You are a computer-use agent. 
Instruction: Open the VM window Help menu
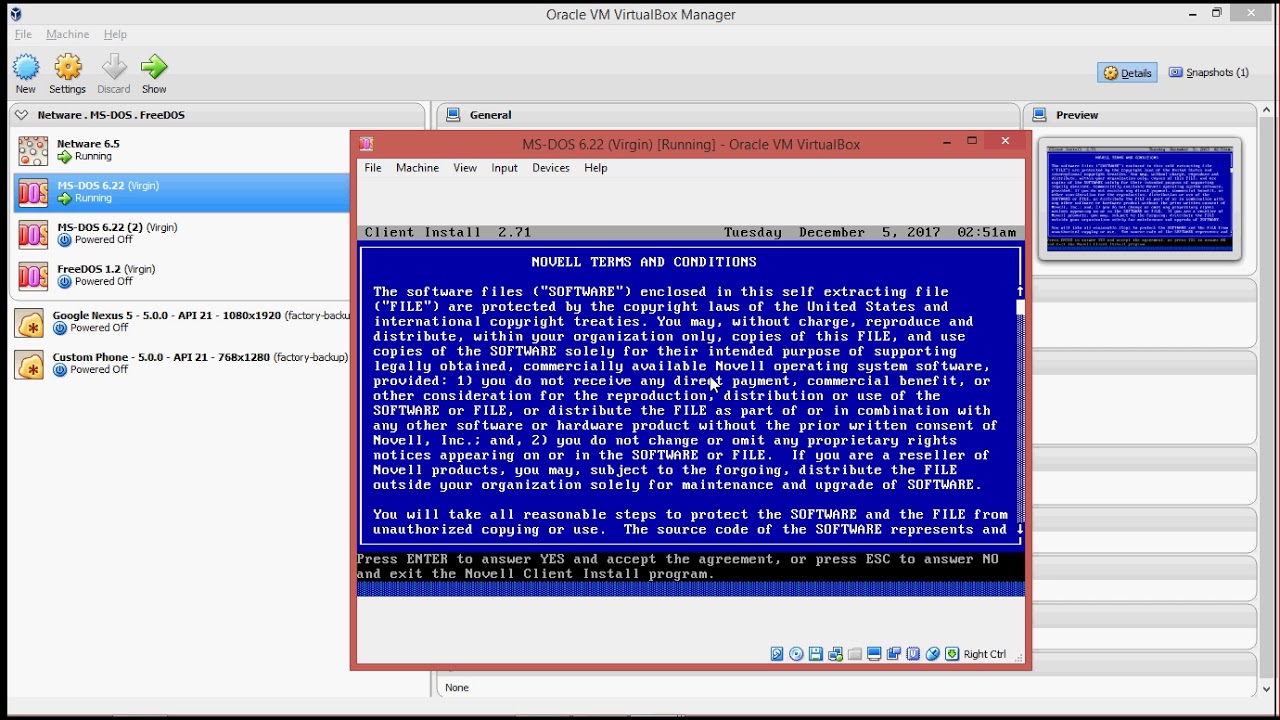point(596,168)
